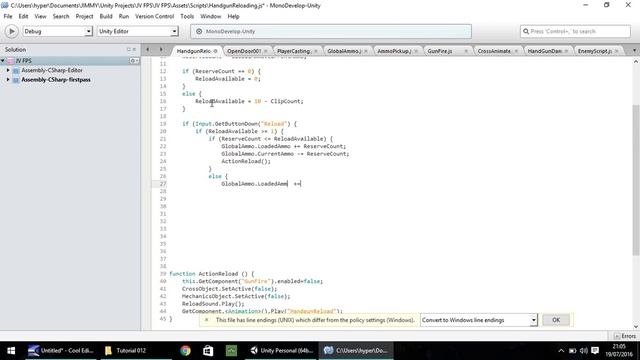This screenshot has height=360, width=640.
Task: Open the Build menu
Action: pyautogui.click(x=106, y=16)
